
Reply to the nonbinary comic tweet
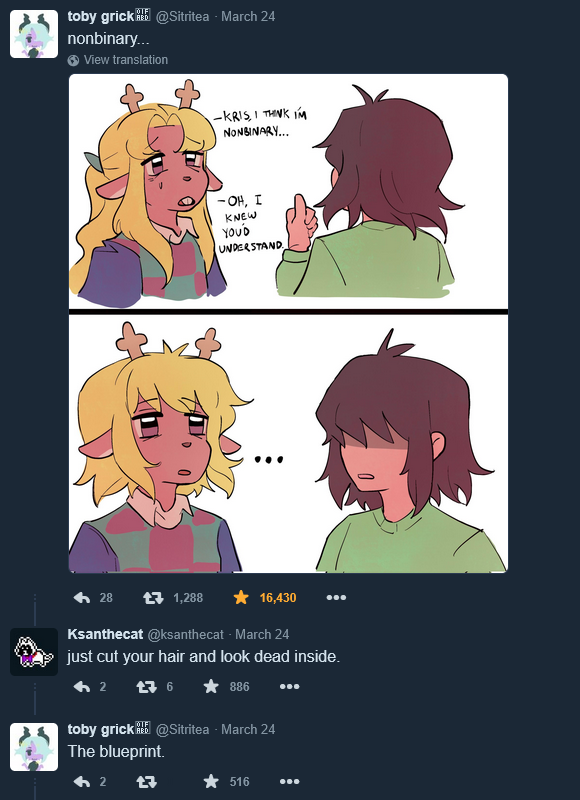pyautogui.click(x=82, y=597)
